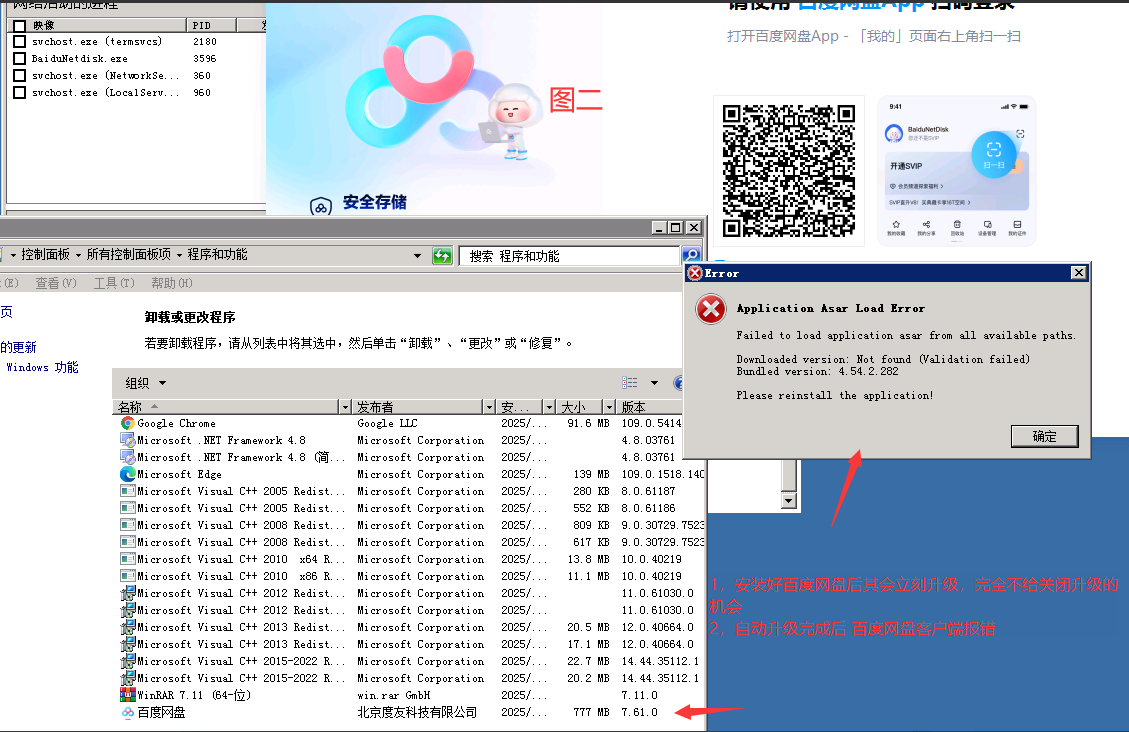Toggle the select-all checkbox in 映像 header
Image resolution: width=1129 pixels, height=732 pixels.
[20, 25]
